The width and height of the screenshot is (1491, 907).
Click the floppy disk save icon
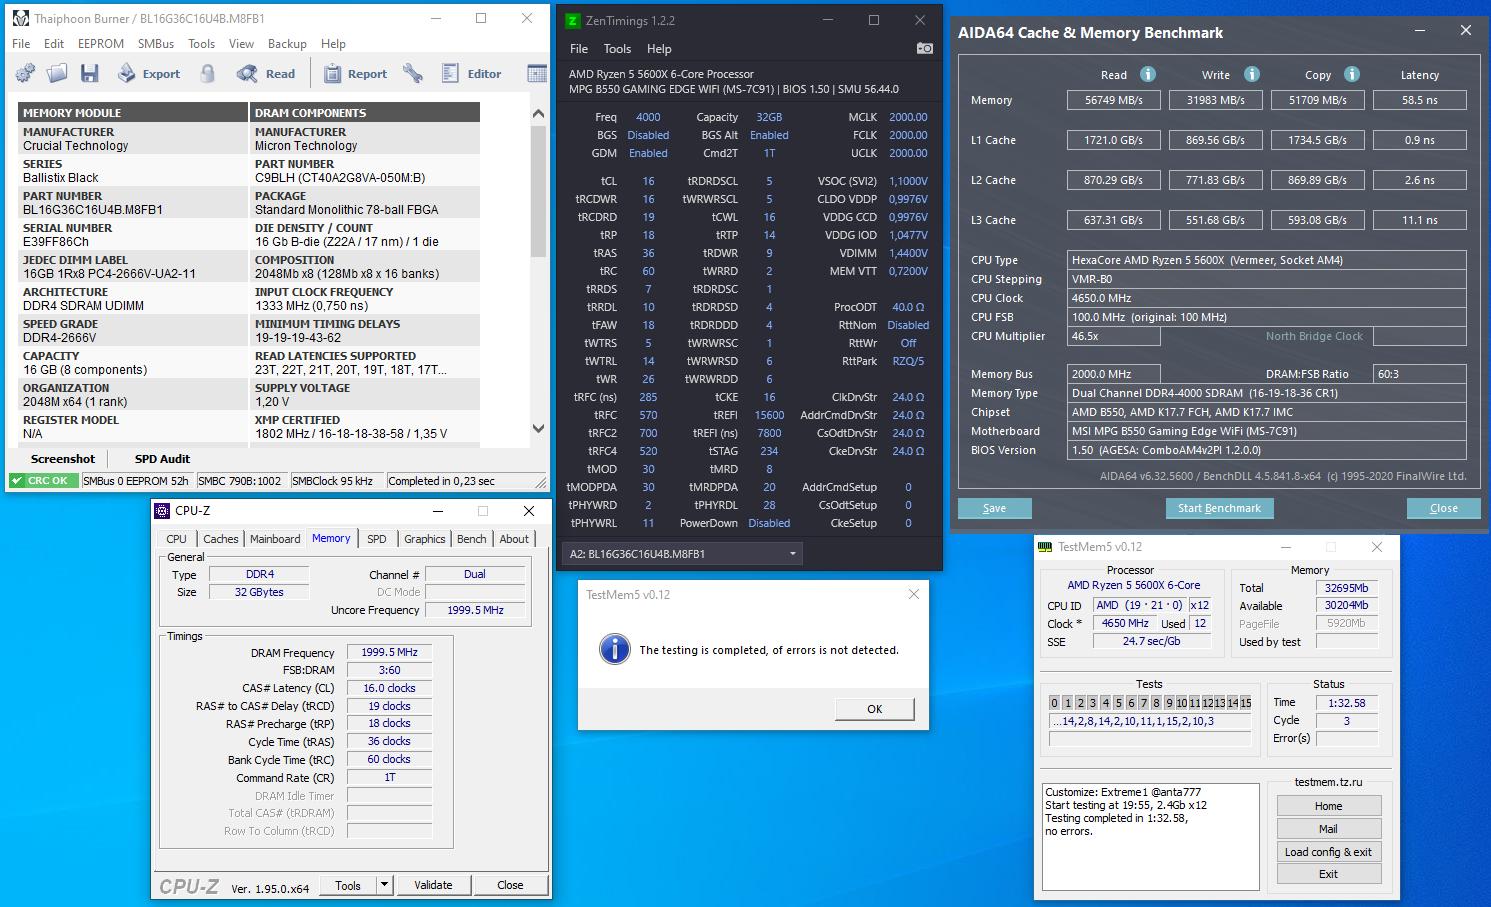[x=89, y=73]
